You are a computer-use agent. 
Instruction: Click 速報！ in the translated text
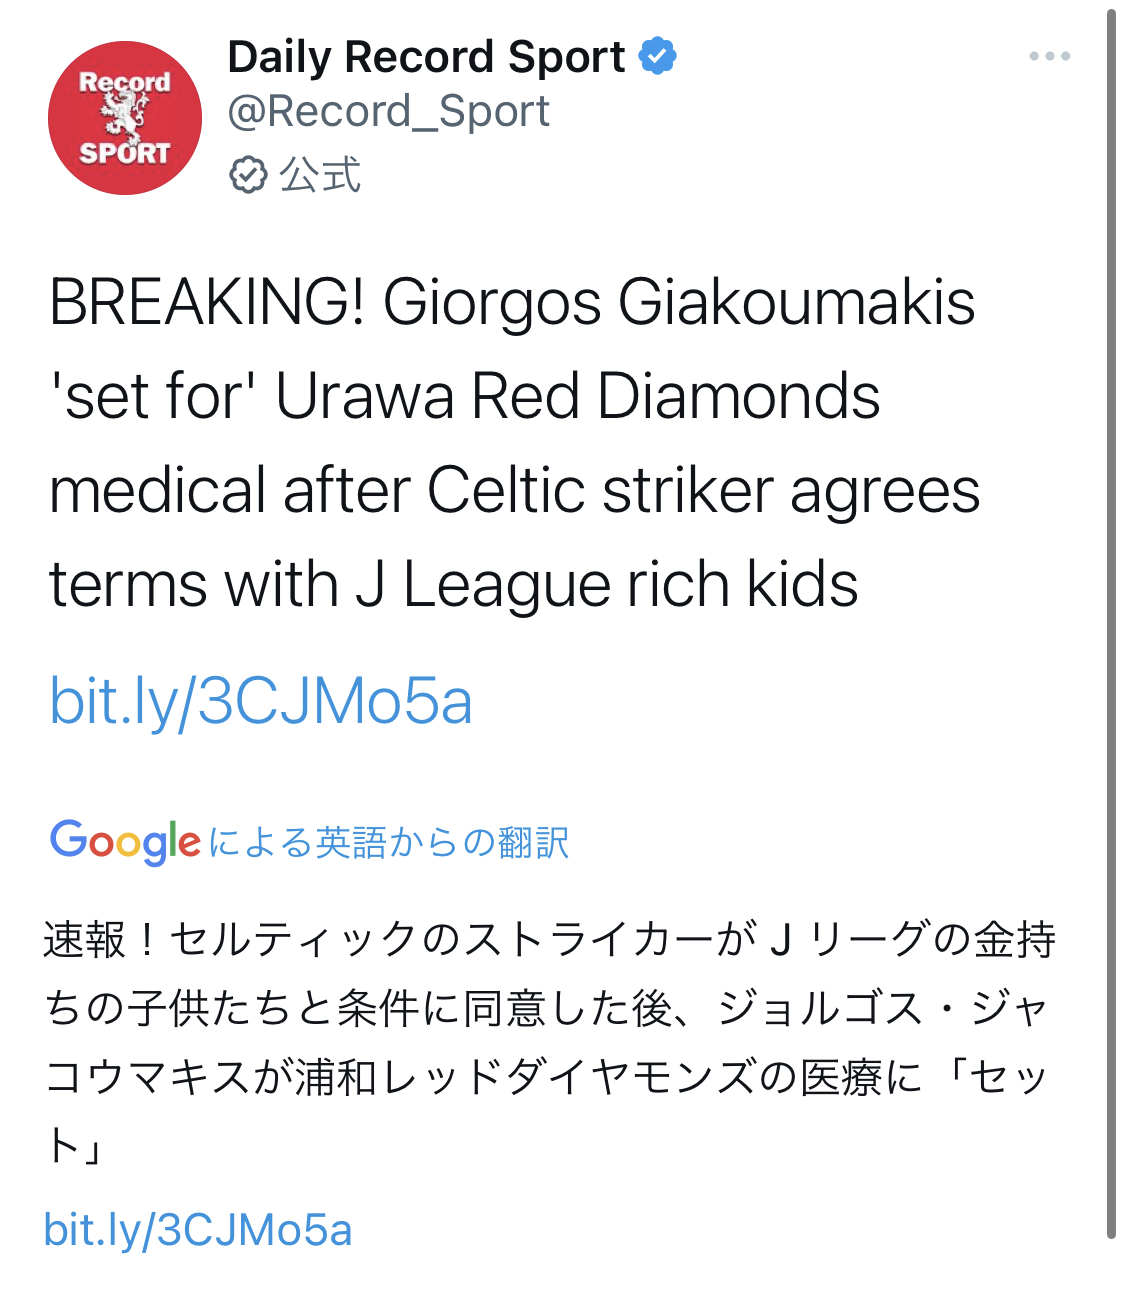[x=101, y=940]
